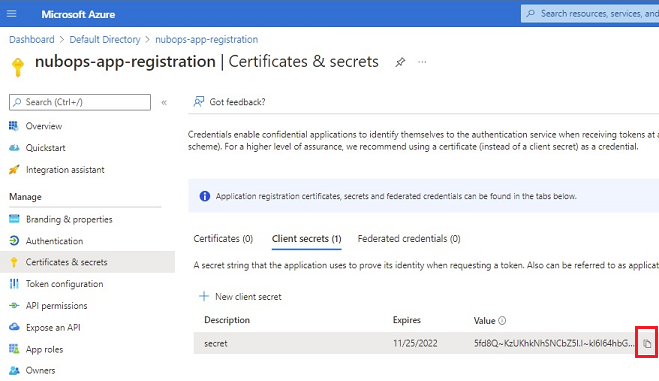Switch to Federated credentials (0) tab

coord(409,239)
